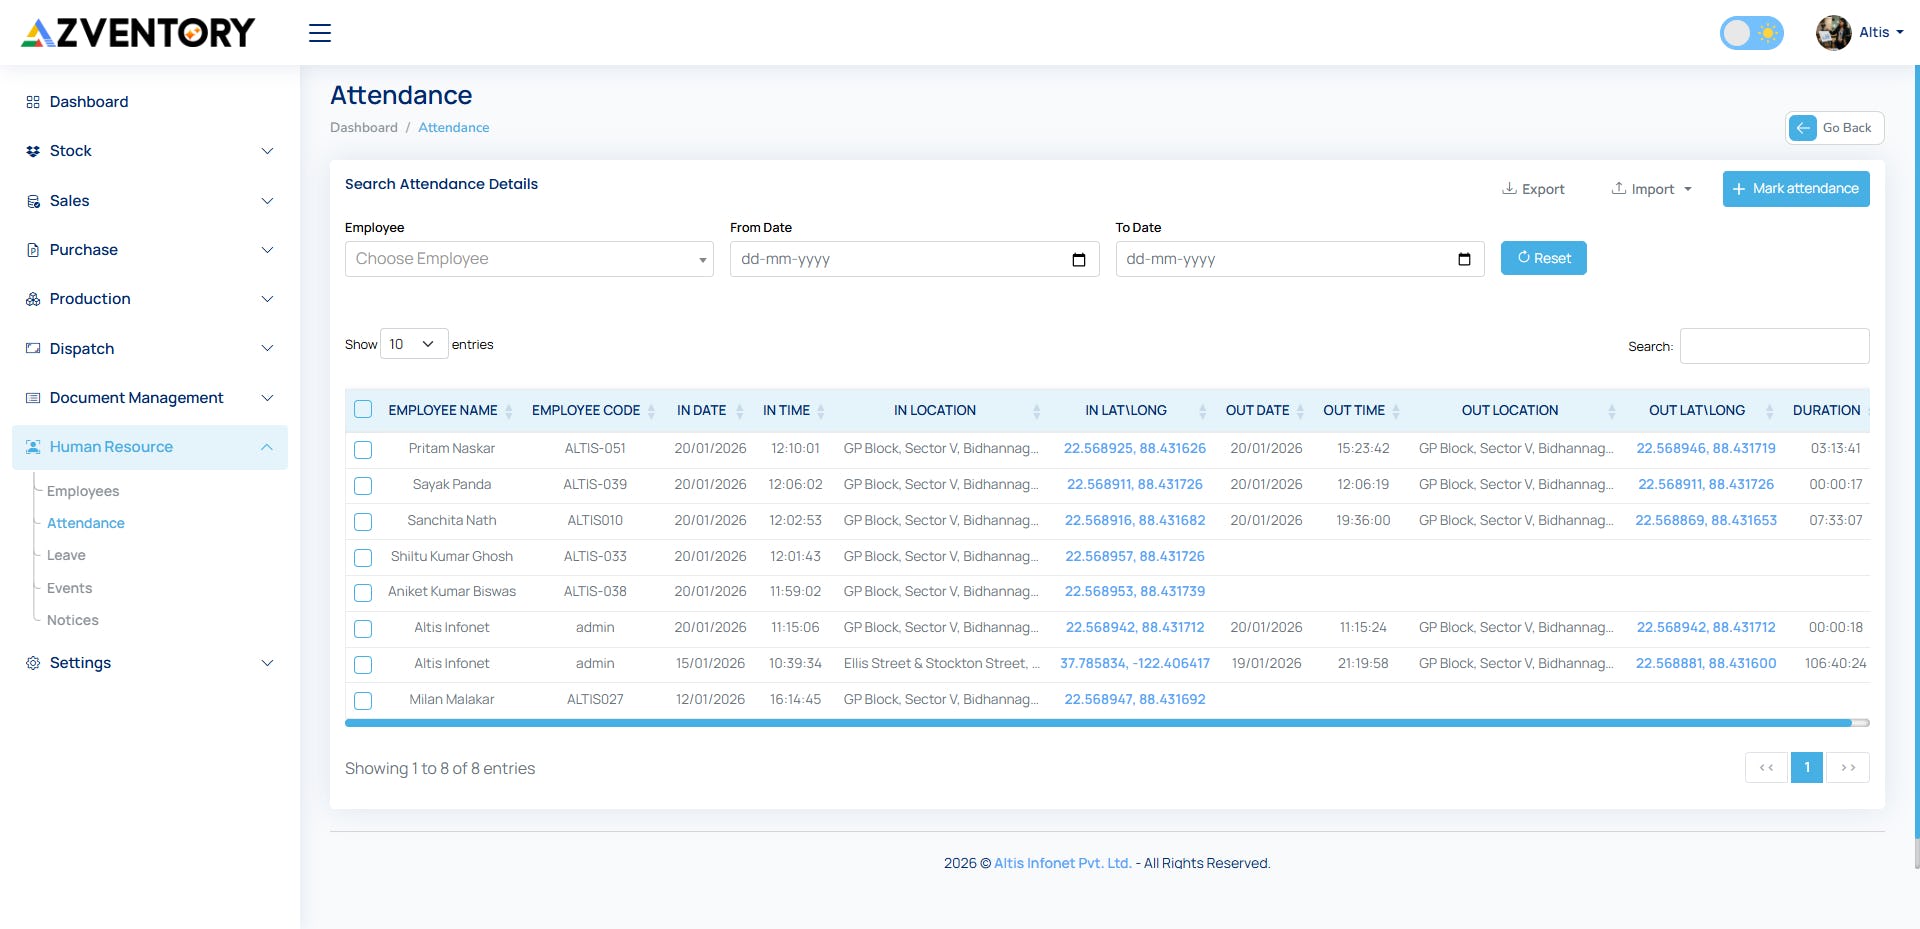The width and height of the screenshot is (1920, 929).
Task: Open the Altis Infonet Pvt. Ltd. footer link
Action: [x=1061, y=862]
